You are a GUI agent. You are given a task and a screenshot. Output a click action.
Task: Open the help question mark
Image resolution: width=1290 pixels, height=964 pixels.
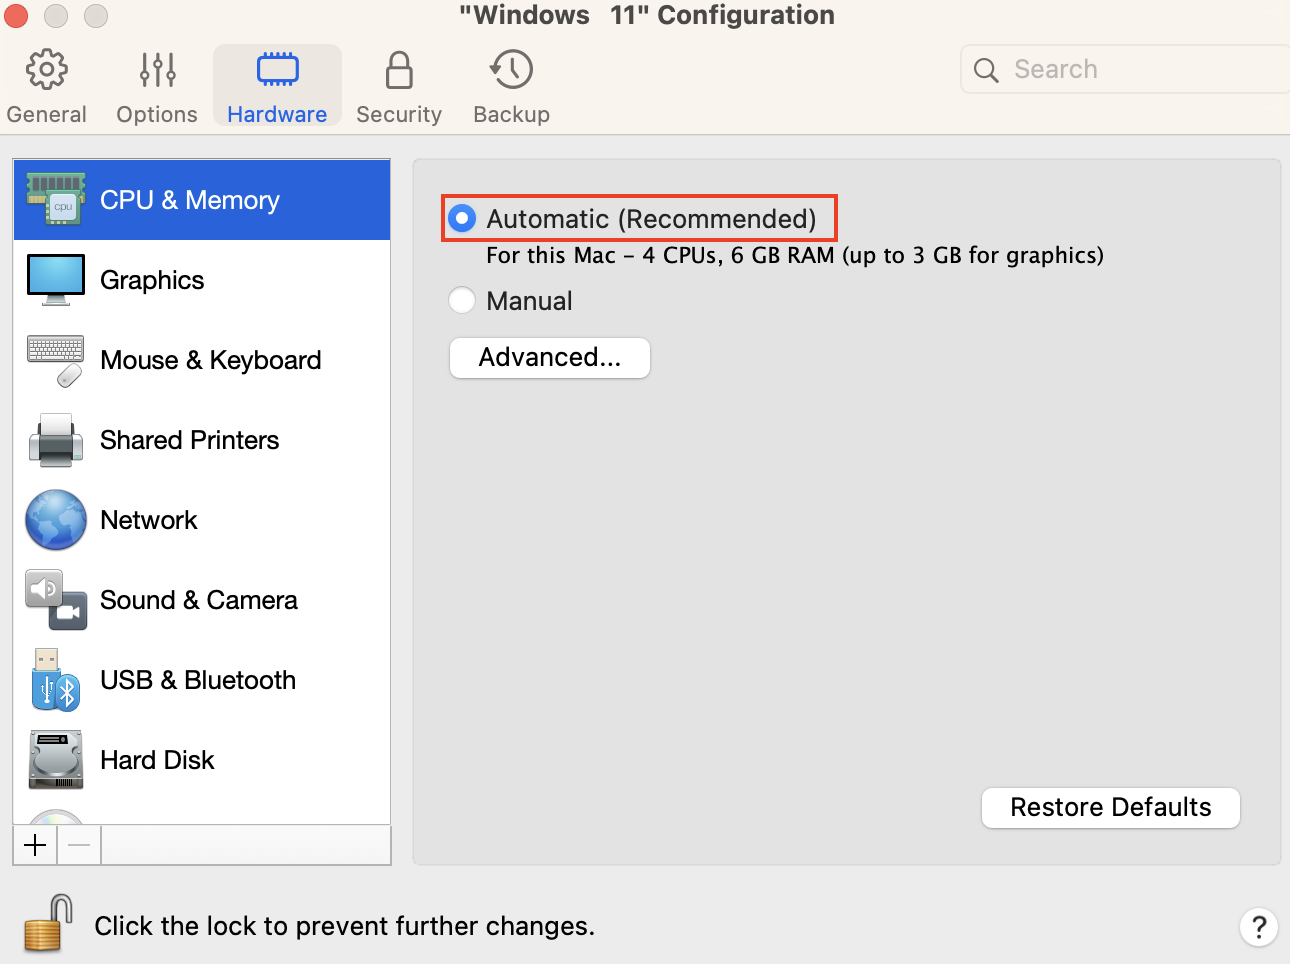pos(1258,927)
